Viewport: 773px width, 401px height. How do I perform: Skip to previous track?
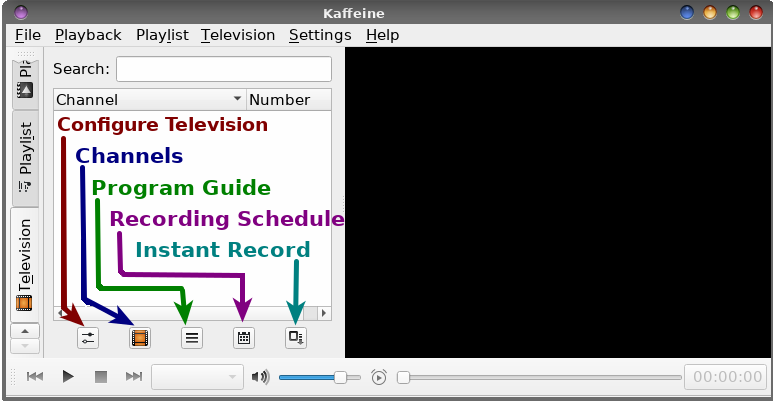point(35,377)
